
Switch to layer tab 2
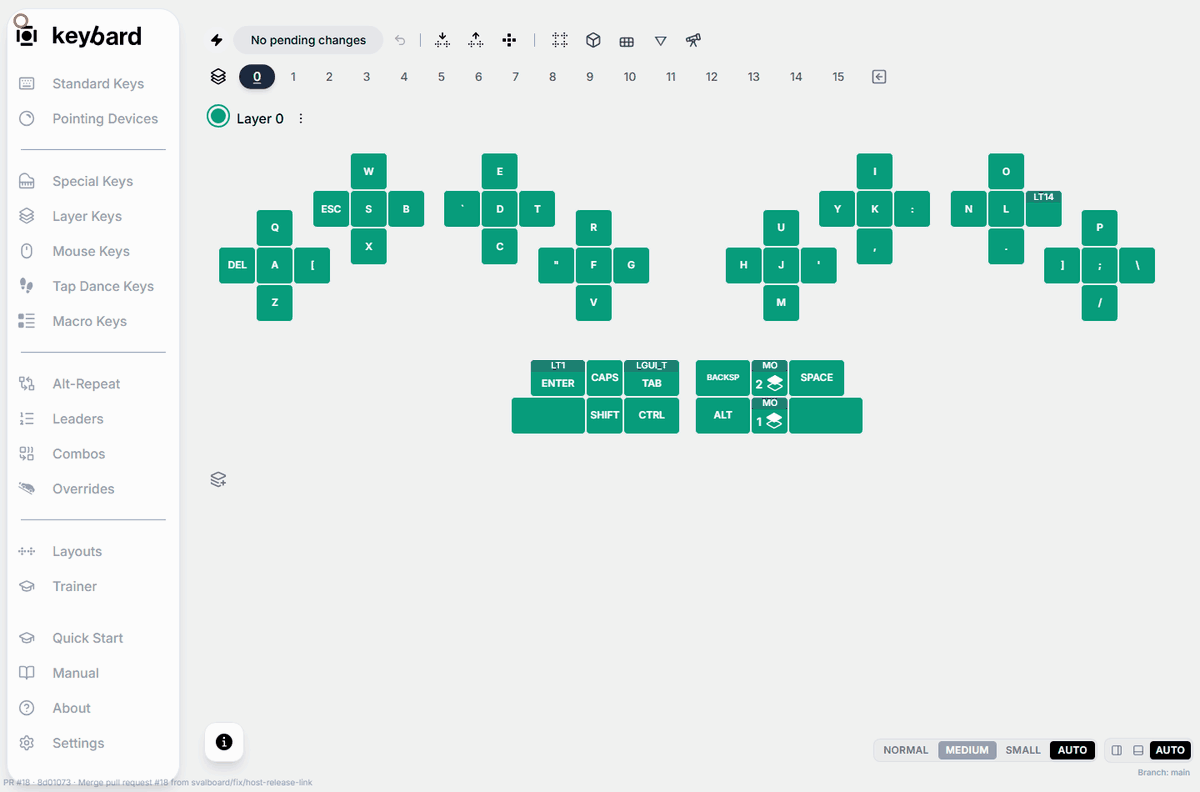point(329,76)
